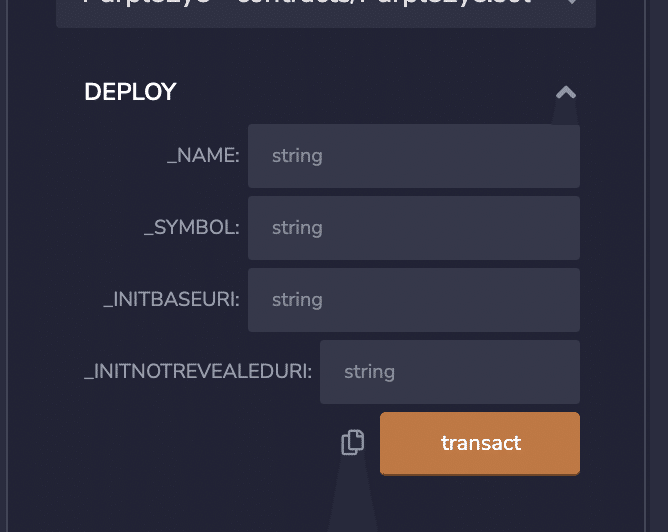
Task: Click the transact button
Action: pos(480,443)
